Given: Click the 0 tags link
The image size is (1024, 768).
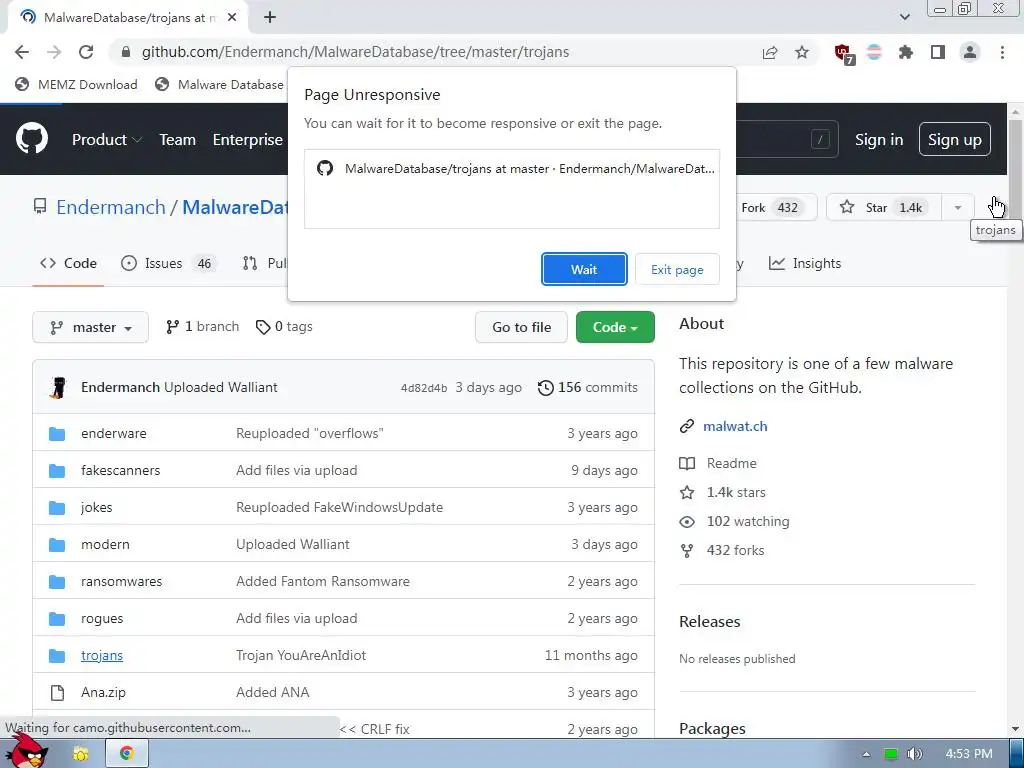Looking at the screenshot, I should pos(284,327).
